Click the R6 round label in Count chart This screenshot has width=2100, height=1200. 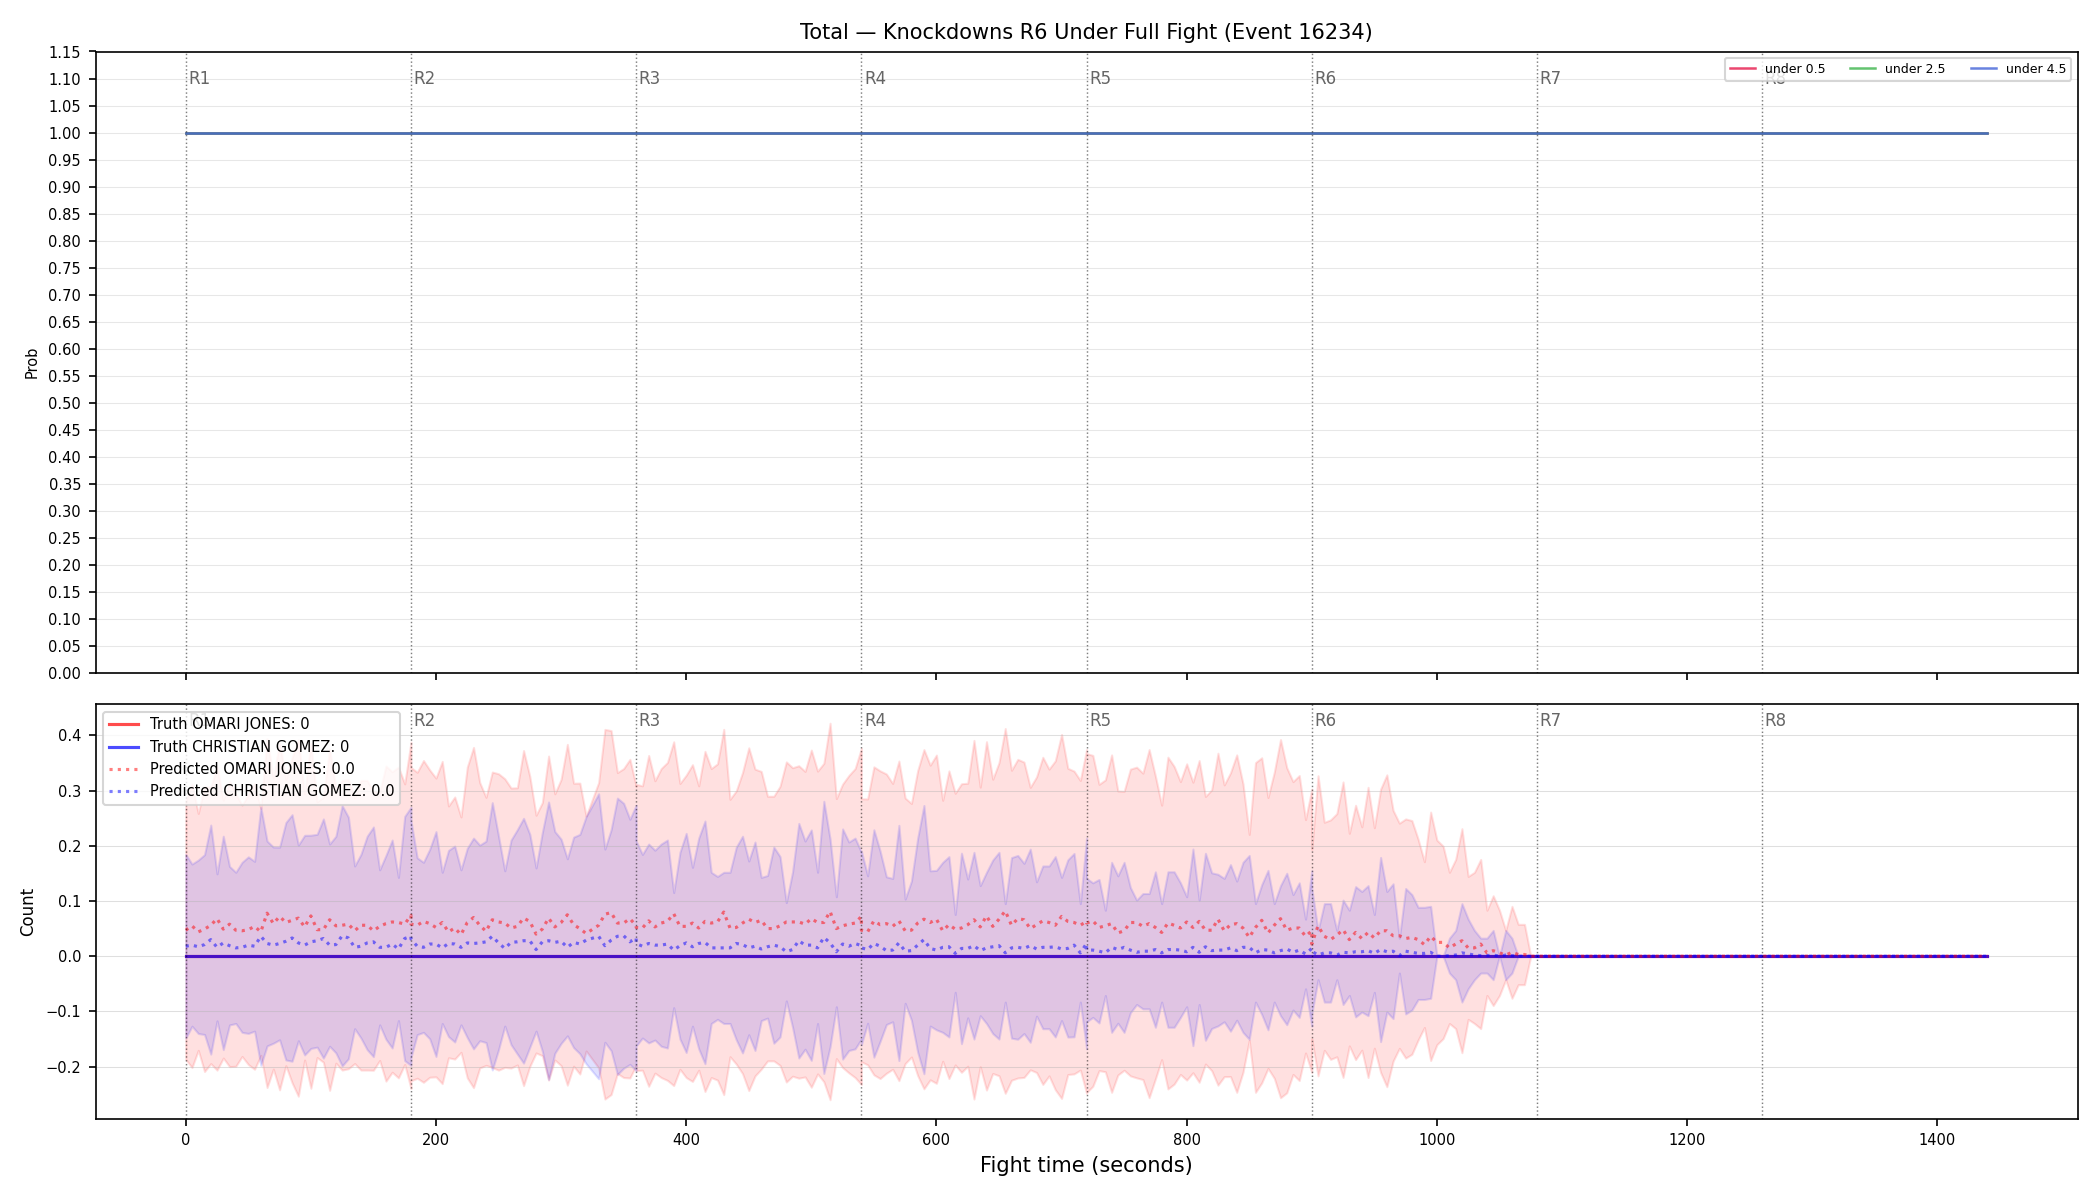pos(1325,720)
